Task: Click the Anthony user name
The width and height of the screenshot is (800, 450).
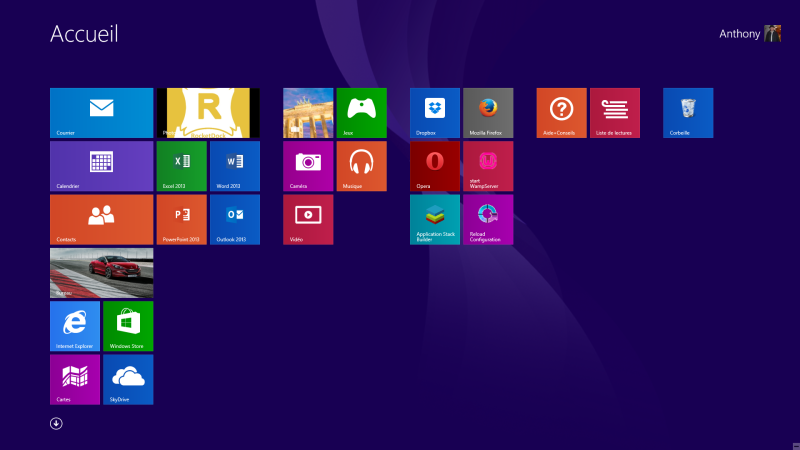Action: (x=739, y=34)
